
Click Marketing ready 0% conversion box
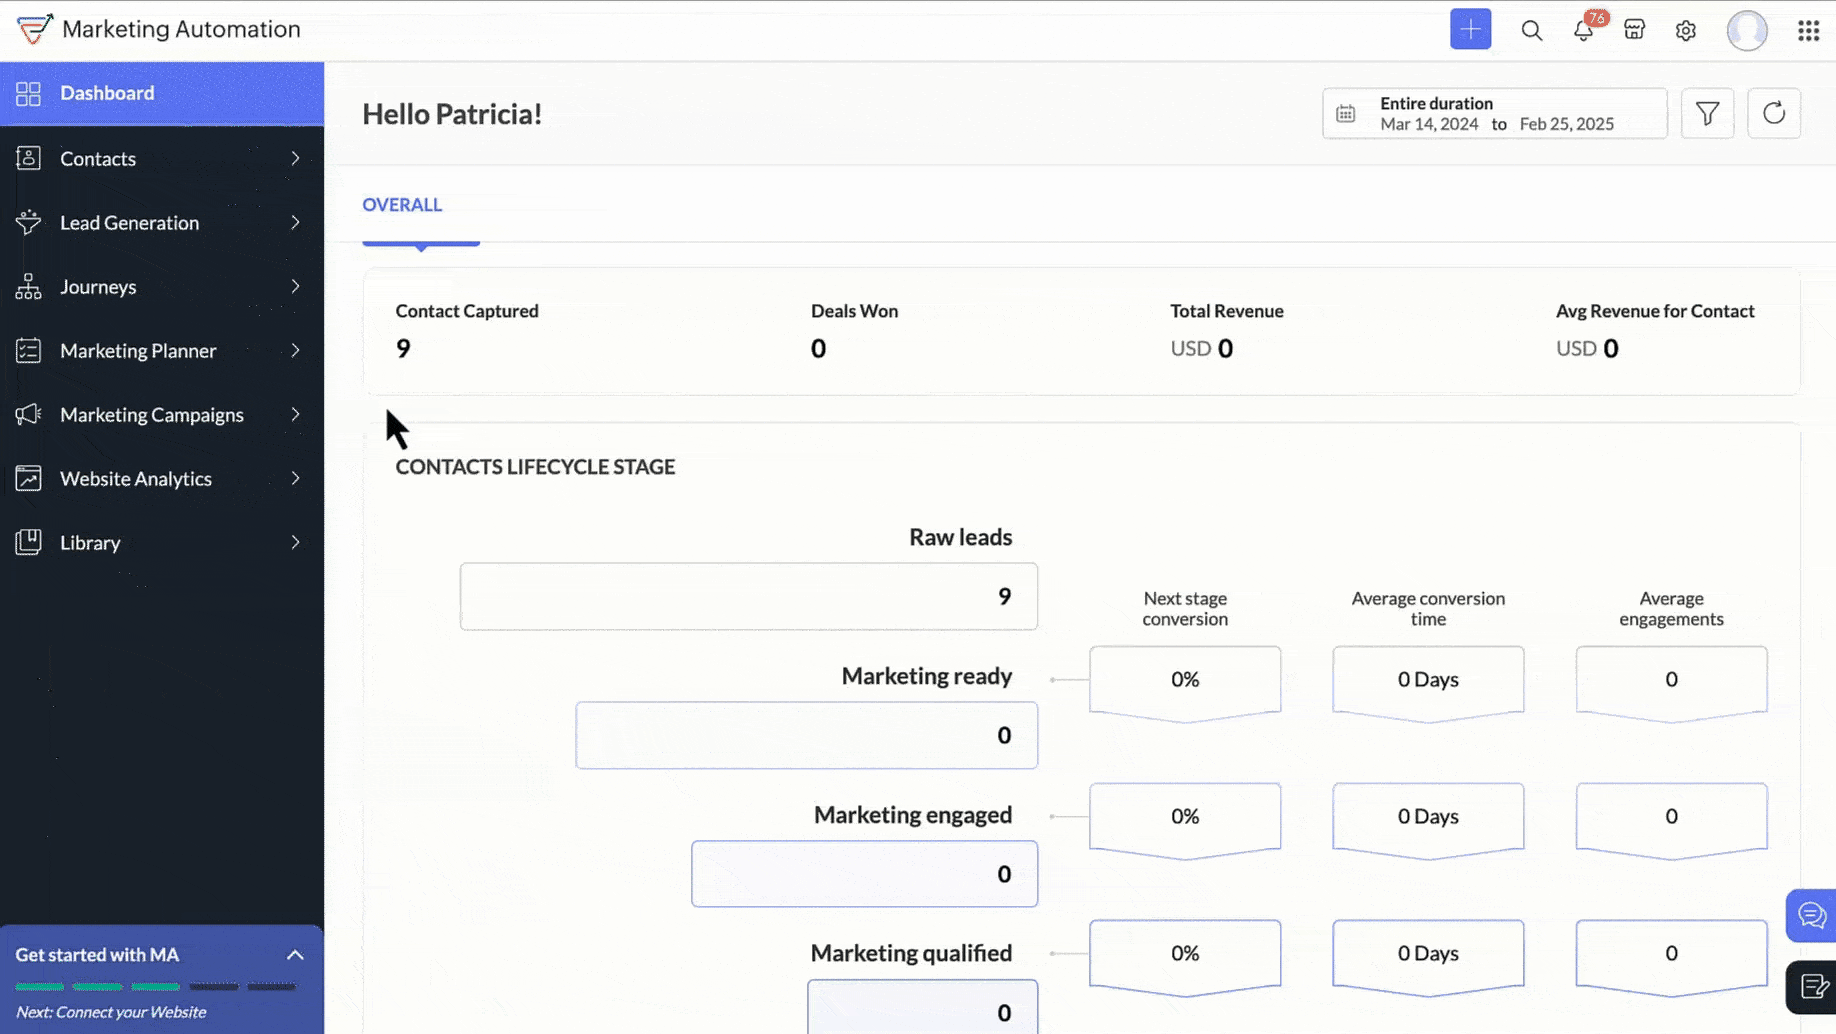[1185, 682]
